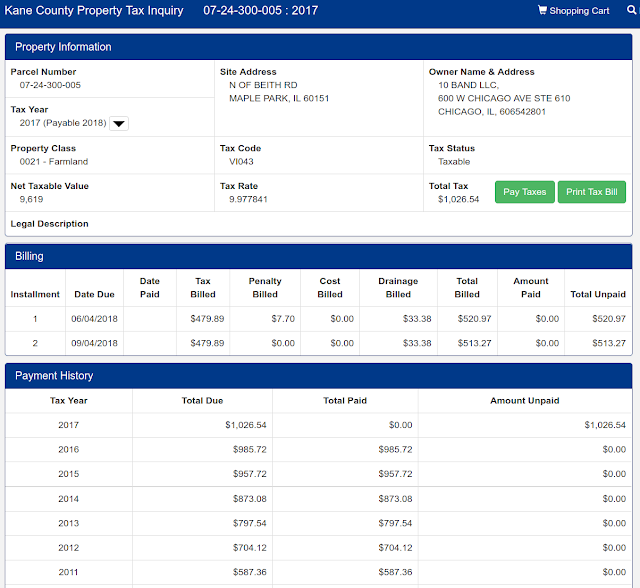The image size is (640, 588).
Task: Click the search magnifier icon
Action: pos(631,10)
